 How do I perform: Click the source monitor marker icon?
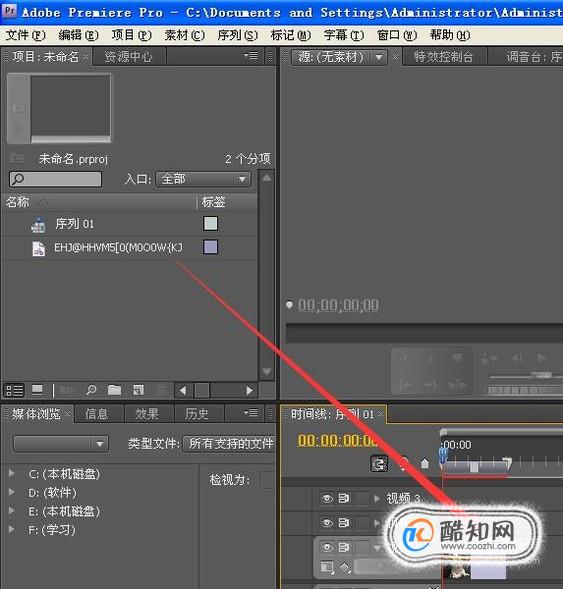tap(289, 305)
